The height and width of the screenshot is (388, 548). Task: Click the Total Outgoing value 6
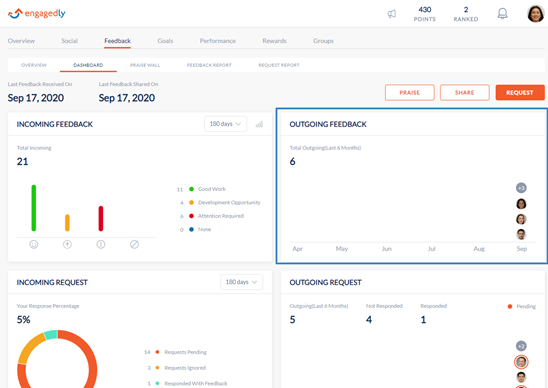[x=293, y=161]
